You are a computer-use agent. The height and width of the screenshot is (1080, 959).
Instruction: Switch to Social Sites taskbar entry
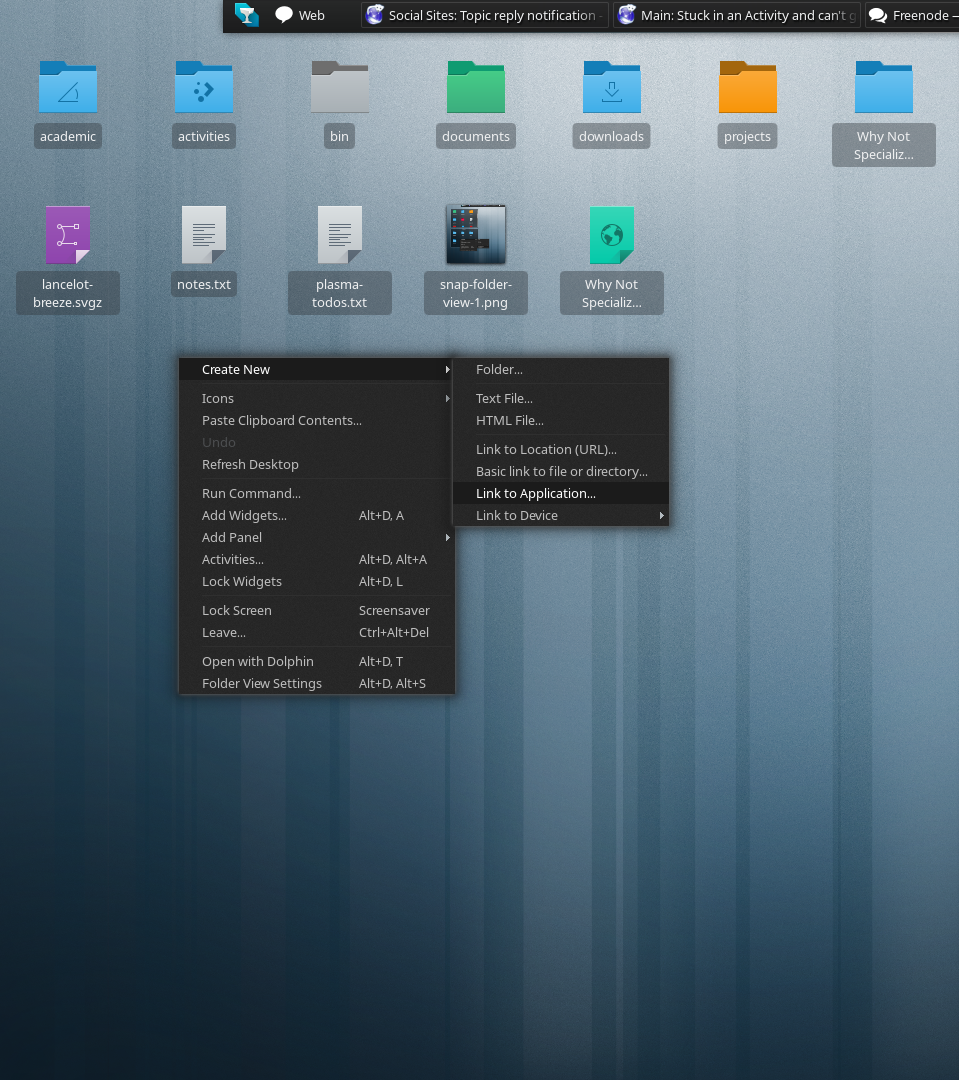coord(485,15)
